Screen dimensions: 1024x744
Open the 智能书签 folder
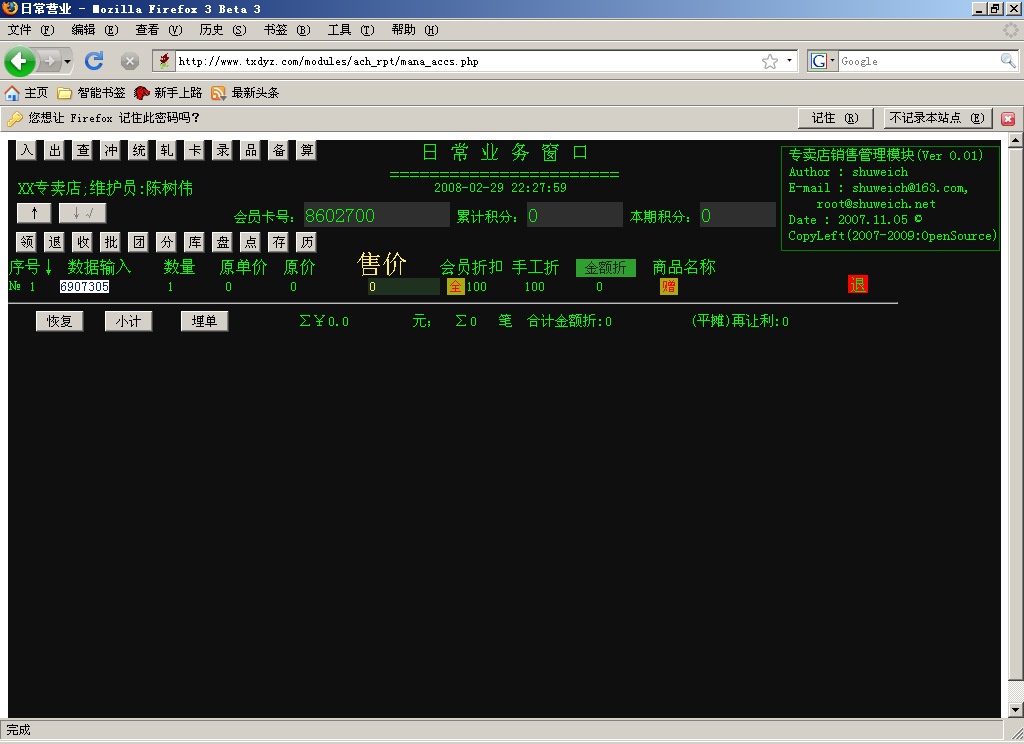[x=91, y=93]
